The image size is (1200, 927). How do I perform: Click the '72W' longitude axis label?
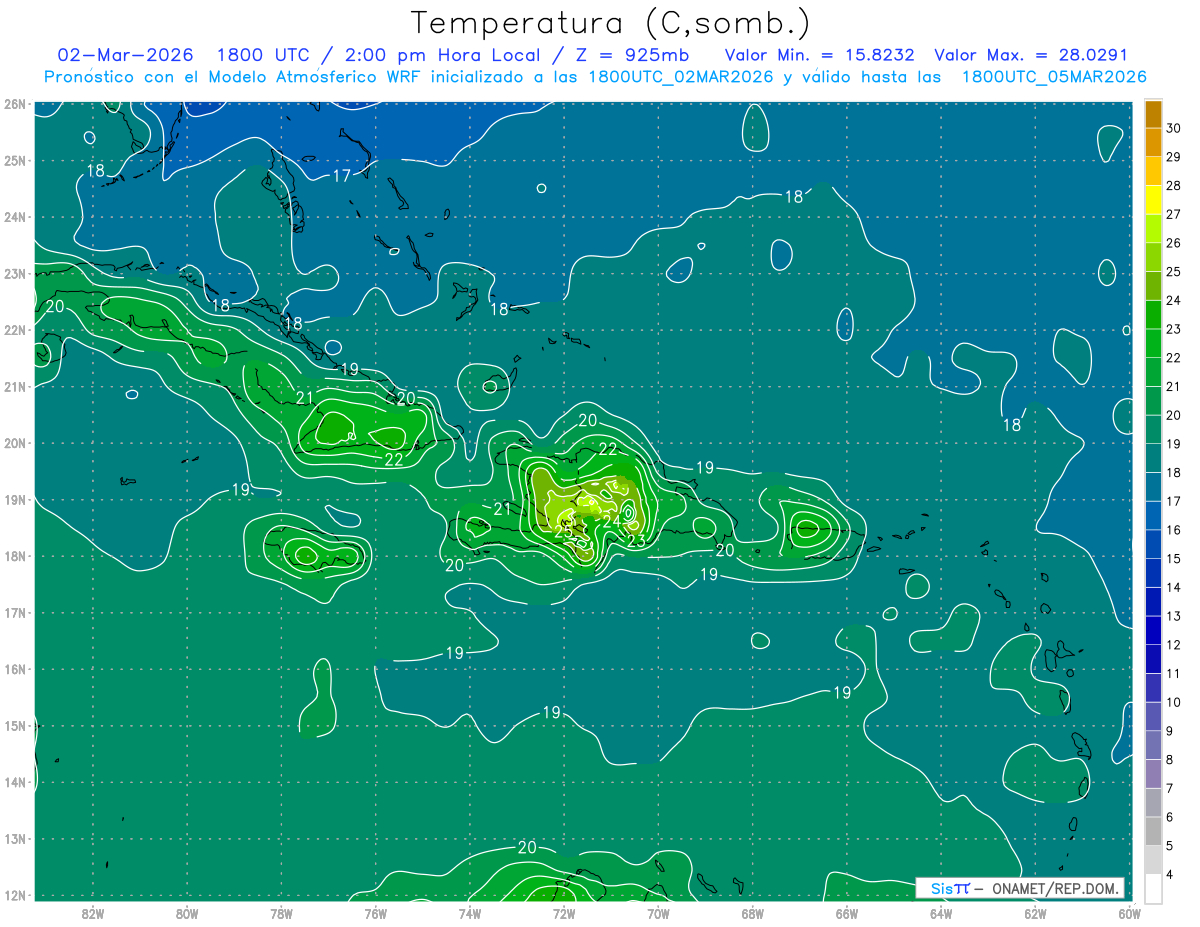564,913
